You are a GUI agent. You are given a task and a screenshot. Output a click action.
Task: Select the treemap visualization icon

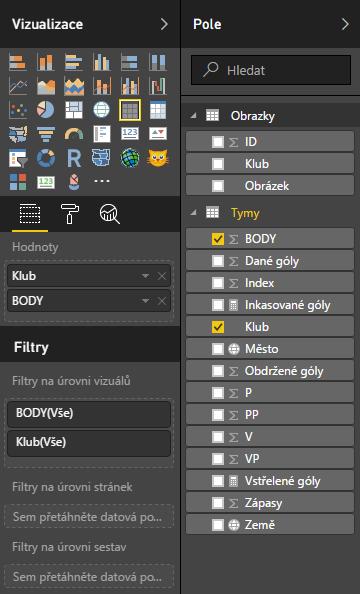coord(74,109)
